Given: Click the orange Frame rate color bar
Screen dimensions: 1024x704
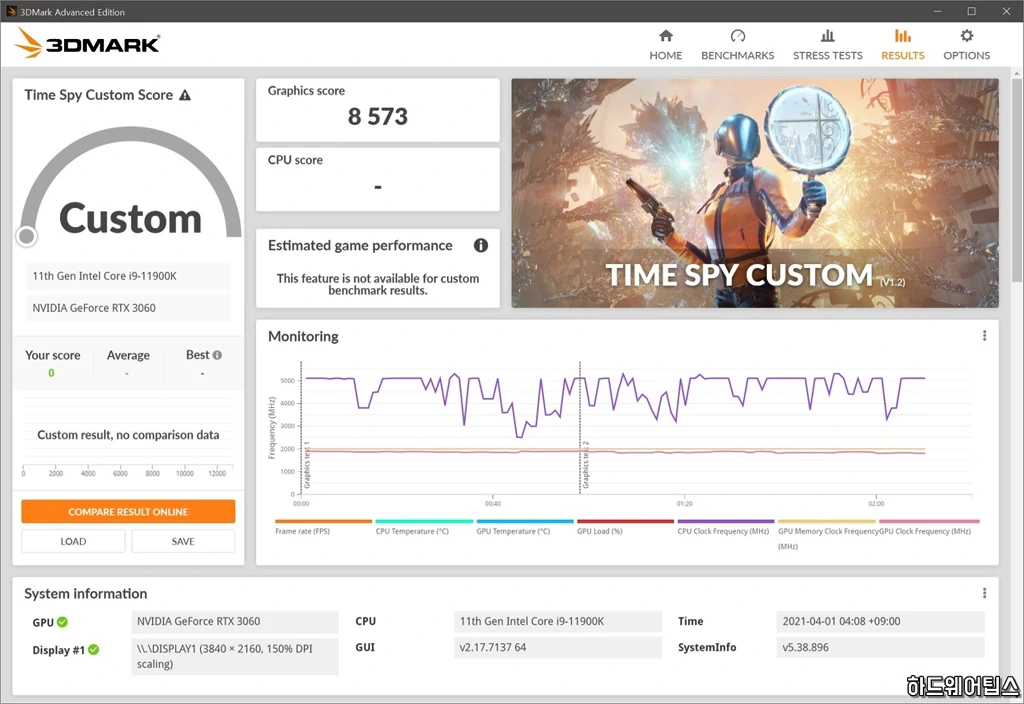Looking at the screenshot, I should (323, 521).
